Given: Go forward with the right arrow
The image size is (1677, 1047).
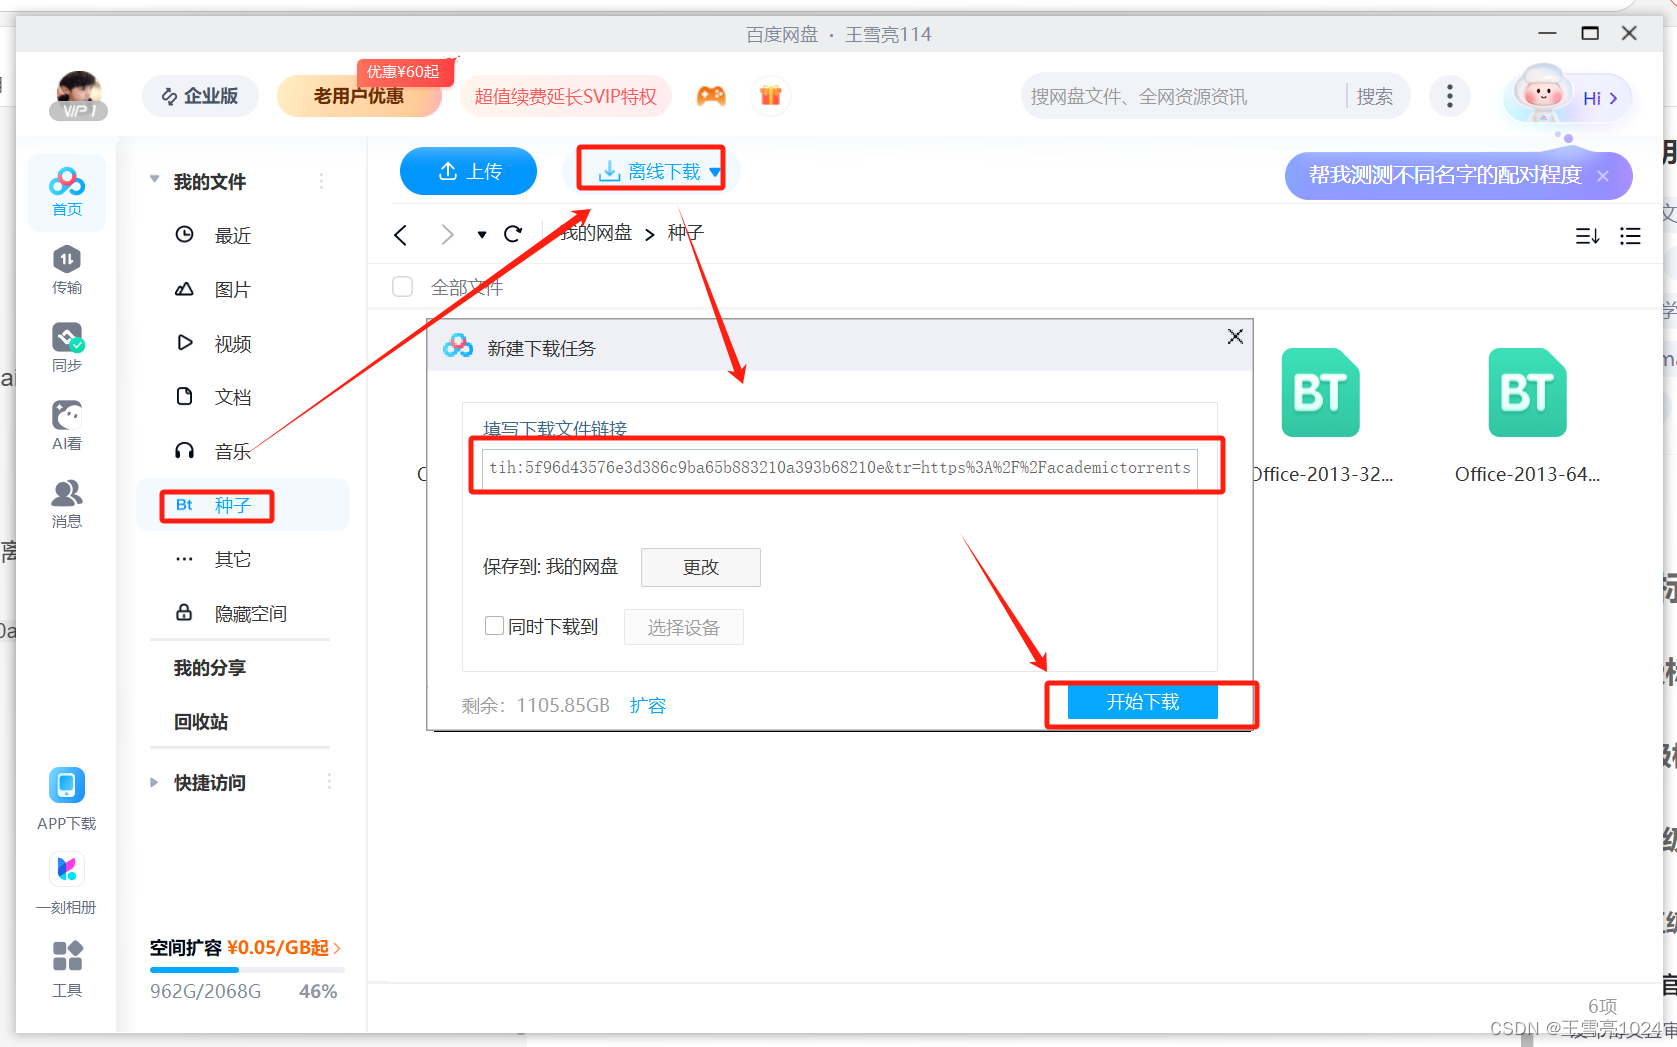Looking at the screenshot, I should click(447, 234).
